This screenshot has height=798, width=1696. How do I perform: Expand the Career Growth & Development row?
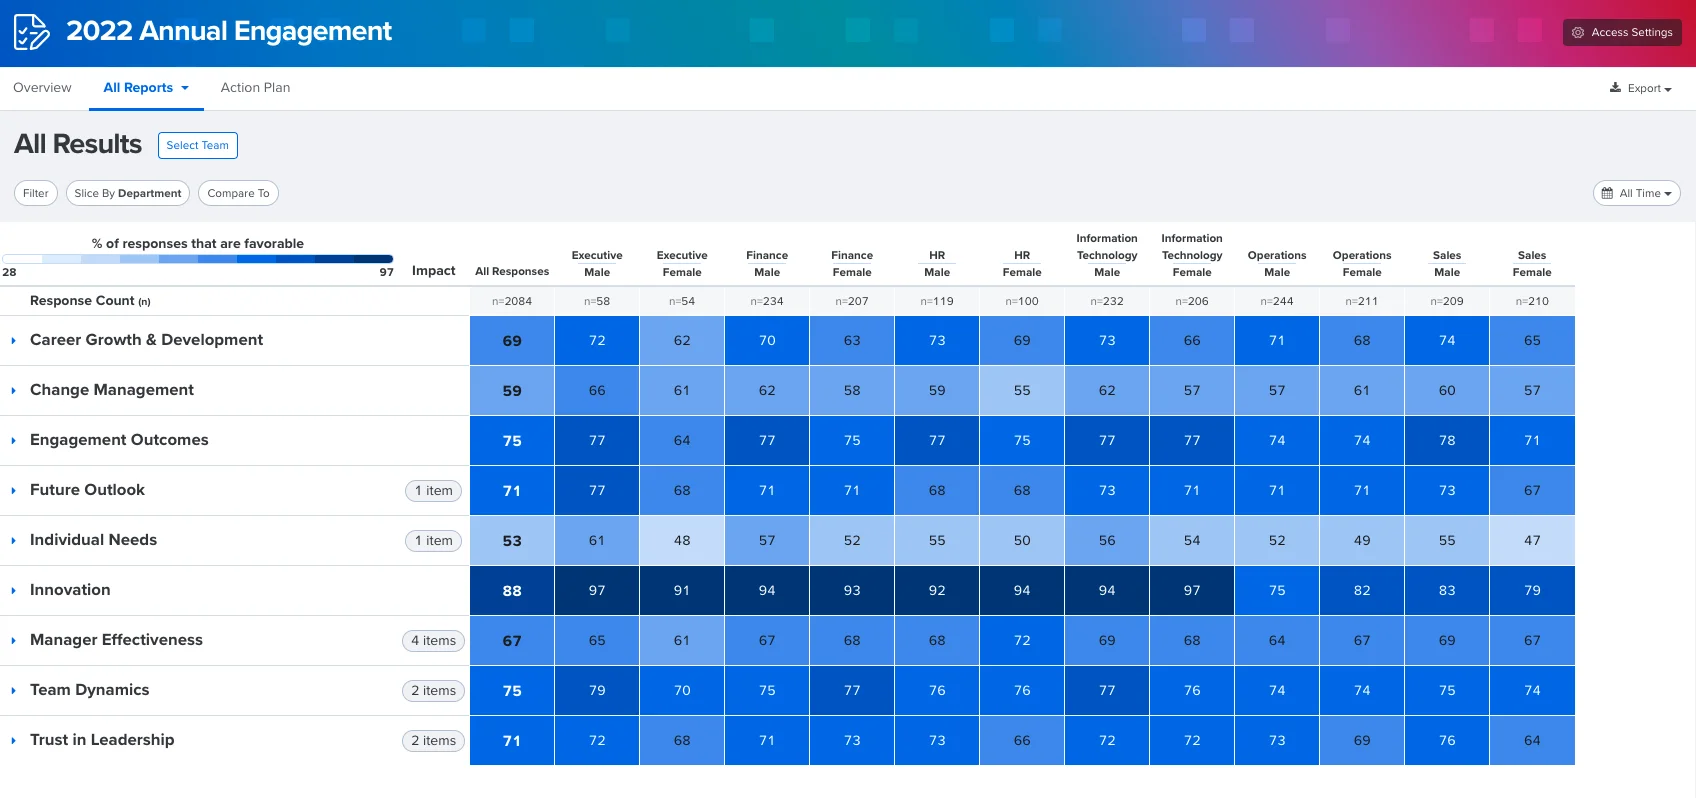coord(13,341)
